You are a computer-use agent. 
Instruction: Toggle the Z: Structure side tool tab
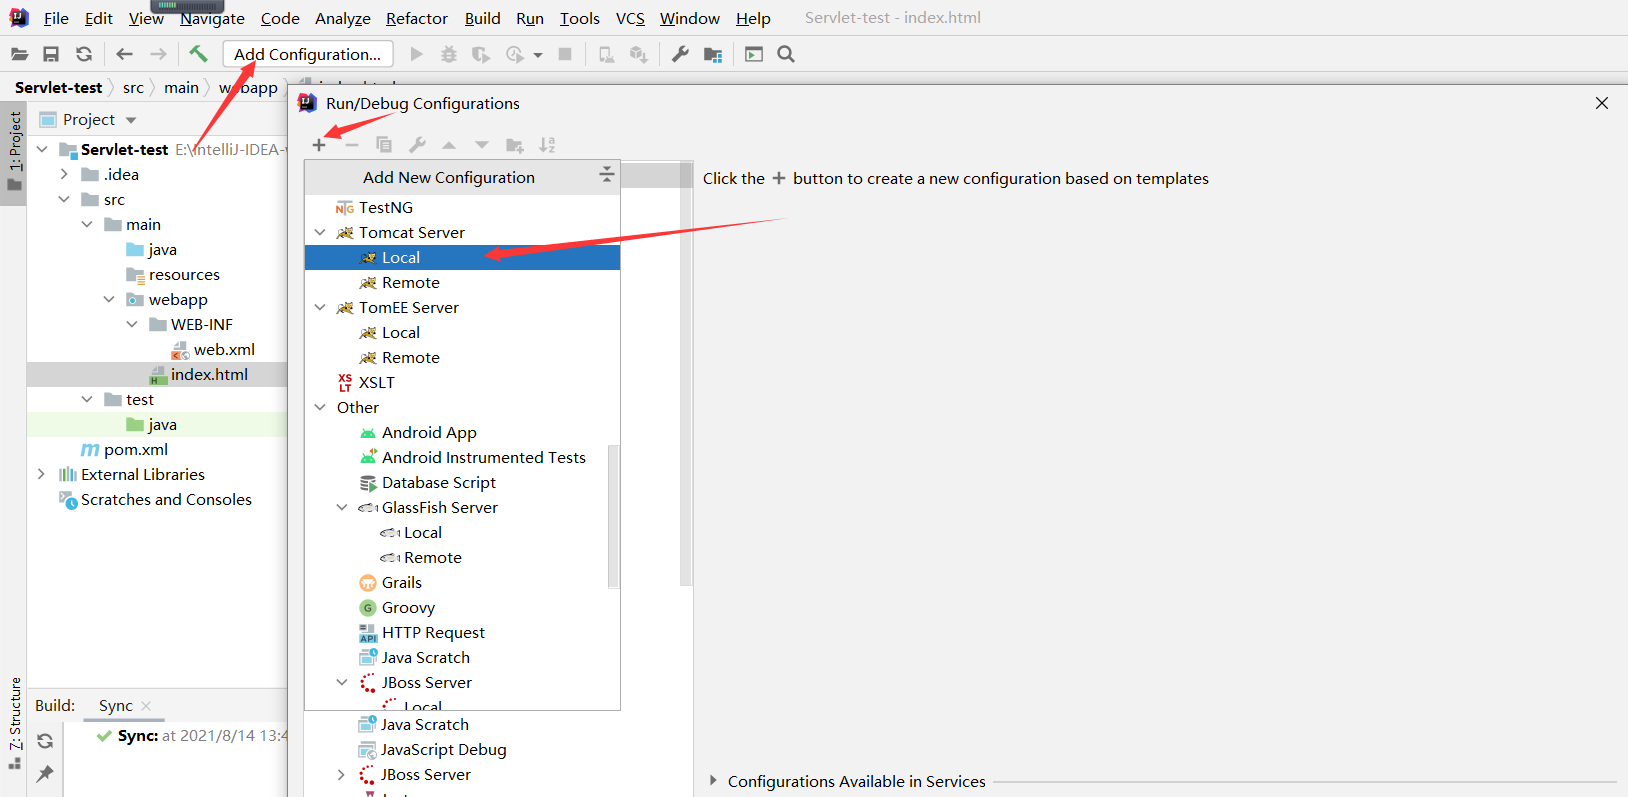point(14,722)
